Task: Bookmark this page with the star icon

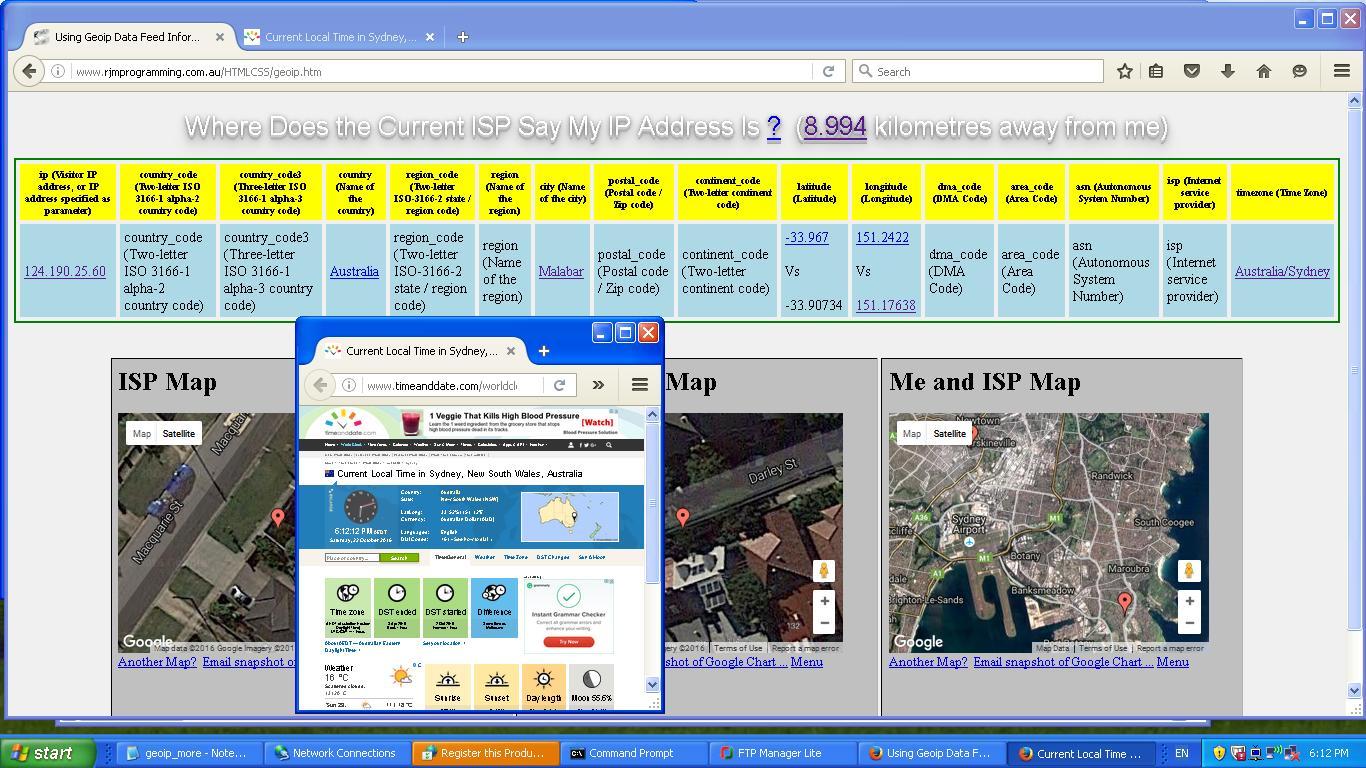Action: tap(1125, 71)
